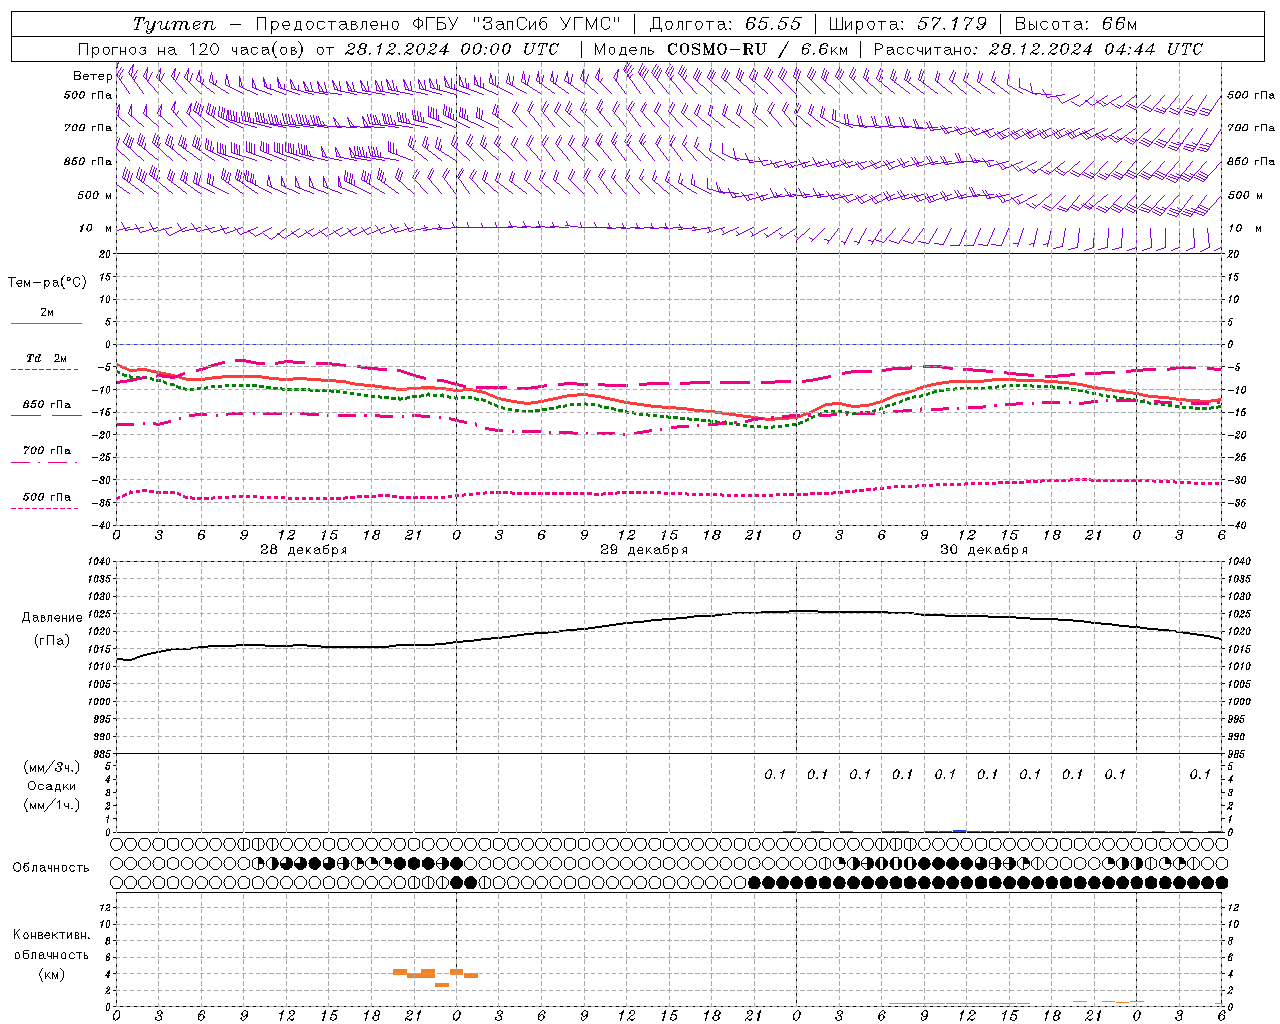The width and height of the screenshot is (1280, 1024).
Task: Click the Tyumen station title
Action: click(174, 24)
